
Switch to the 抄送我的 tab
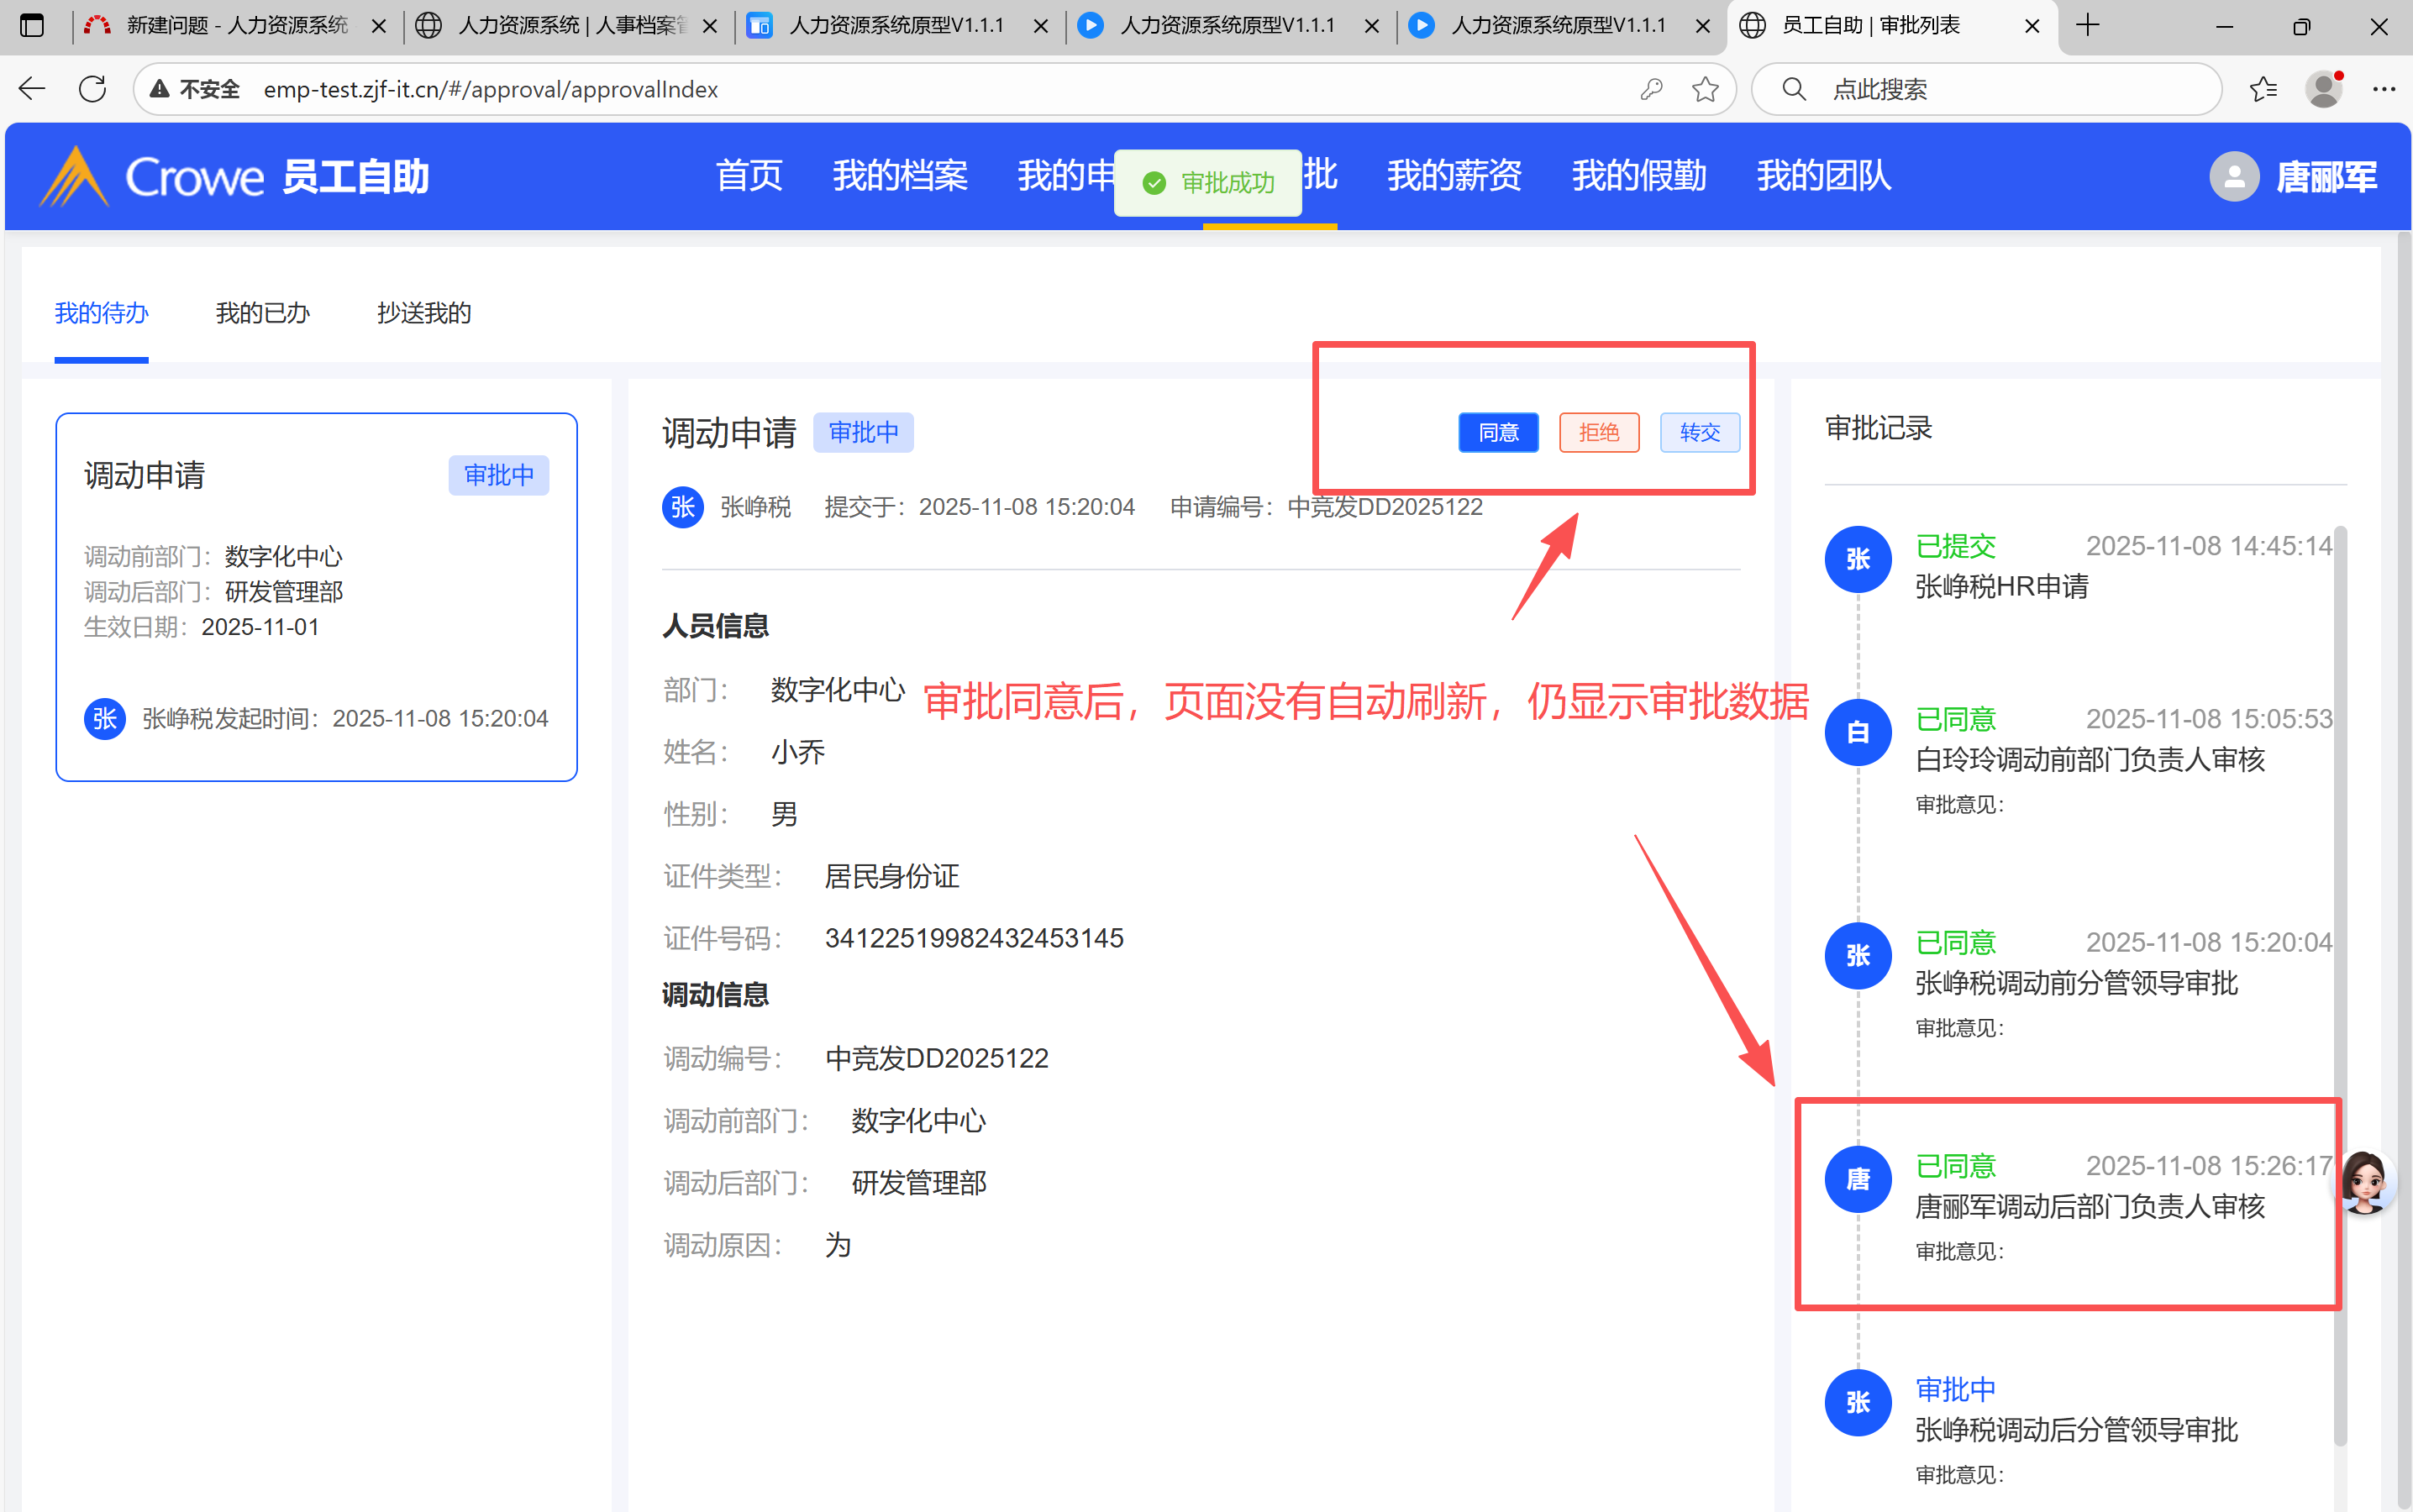pyautogui.click(x=424, y=313)
